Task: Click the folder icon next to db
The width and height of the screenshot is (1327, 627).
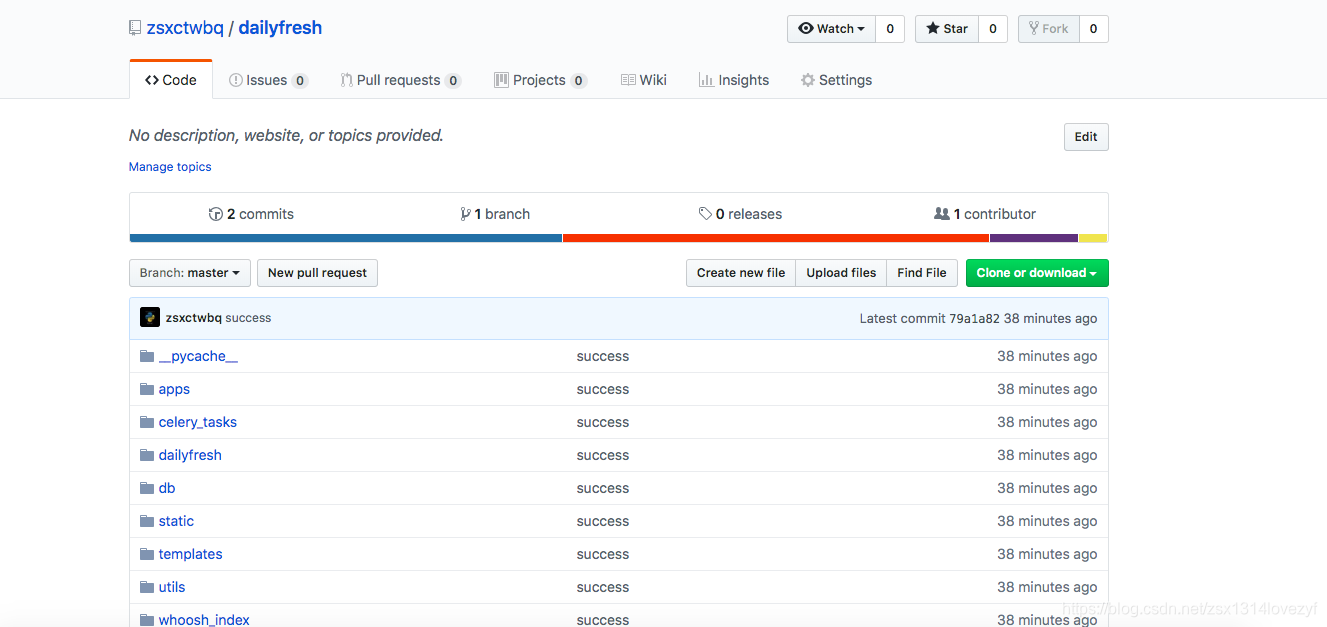Action: (x=147, y=488)
